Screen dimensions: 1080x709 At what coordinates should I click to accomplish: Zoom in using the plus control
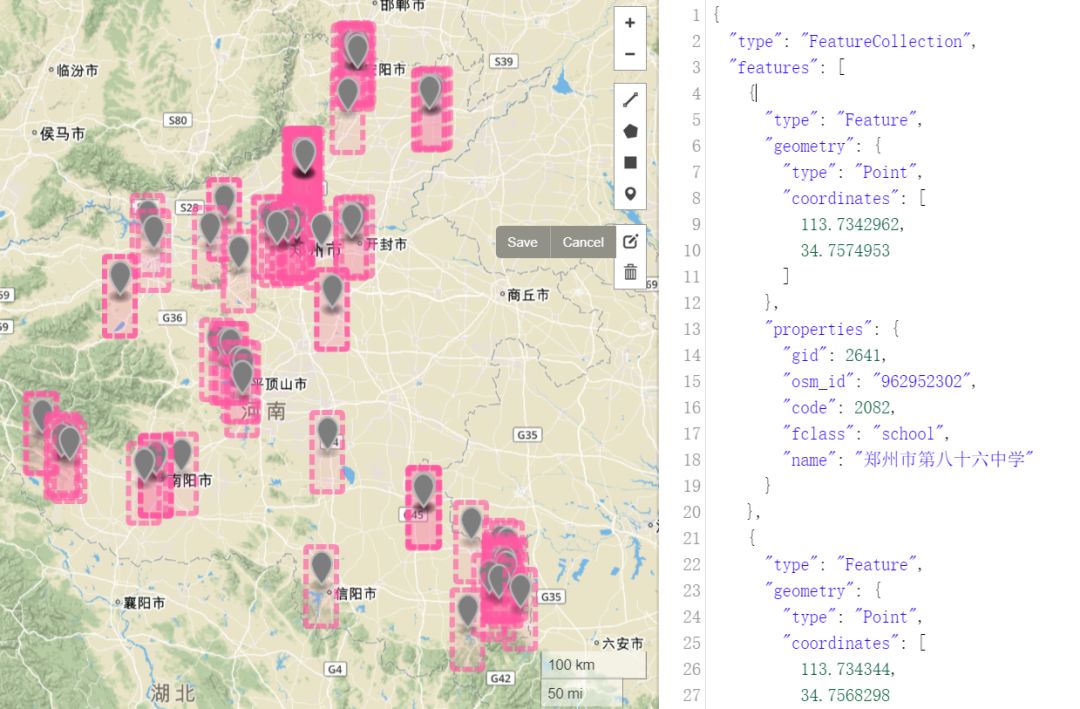[x=629, y=22]
